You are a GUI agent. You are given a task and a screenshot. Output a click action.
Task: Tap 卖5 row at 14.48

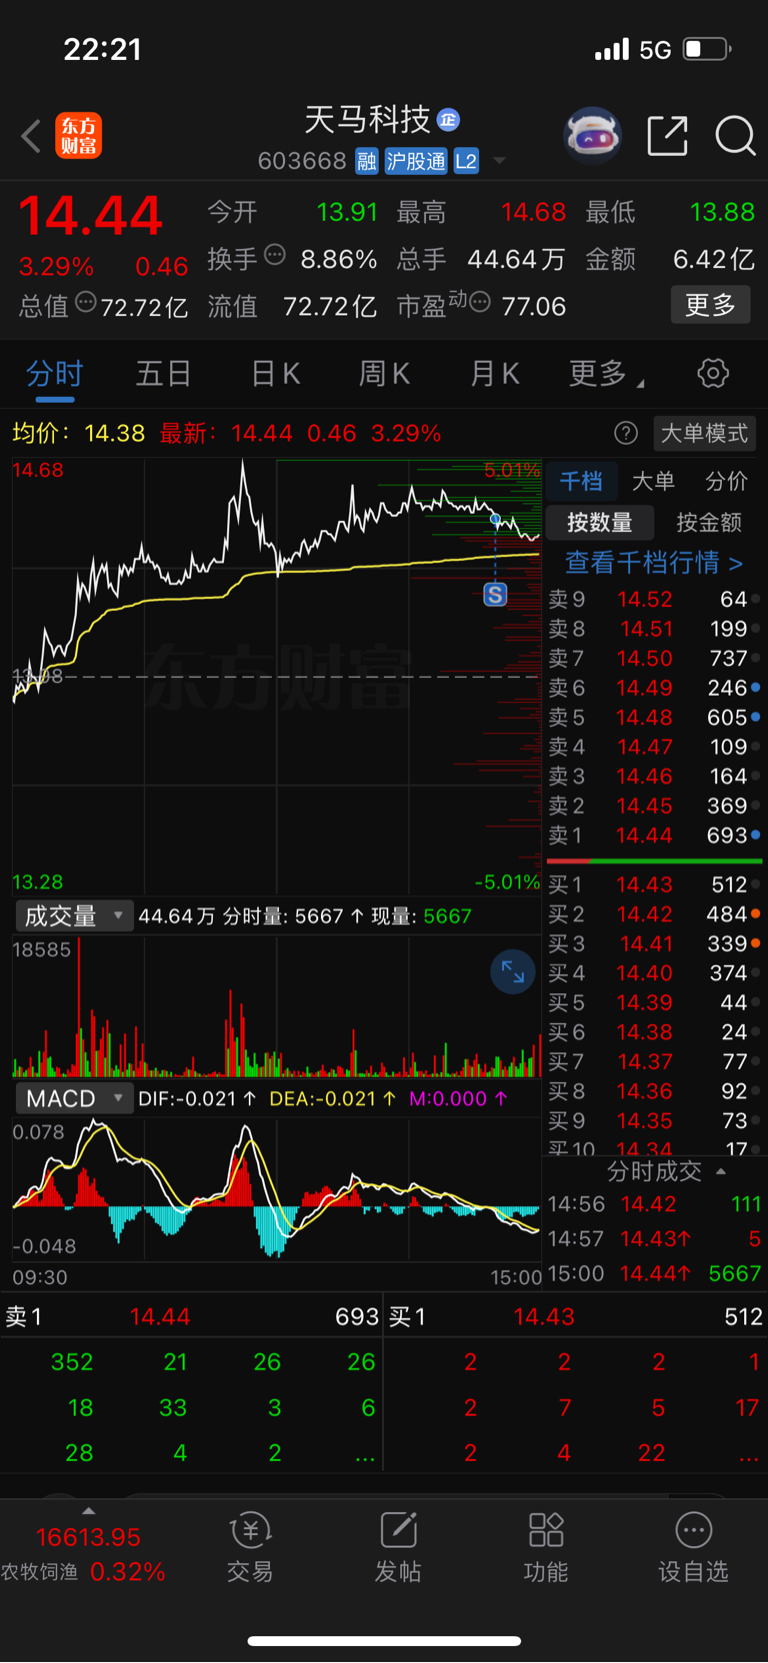pyautogui.click(x=654, y=718)
